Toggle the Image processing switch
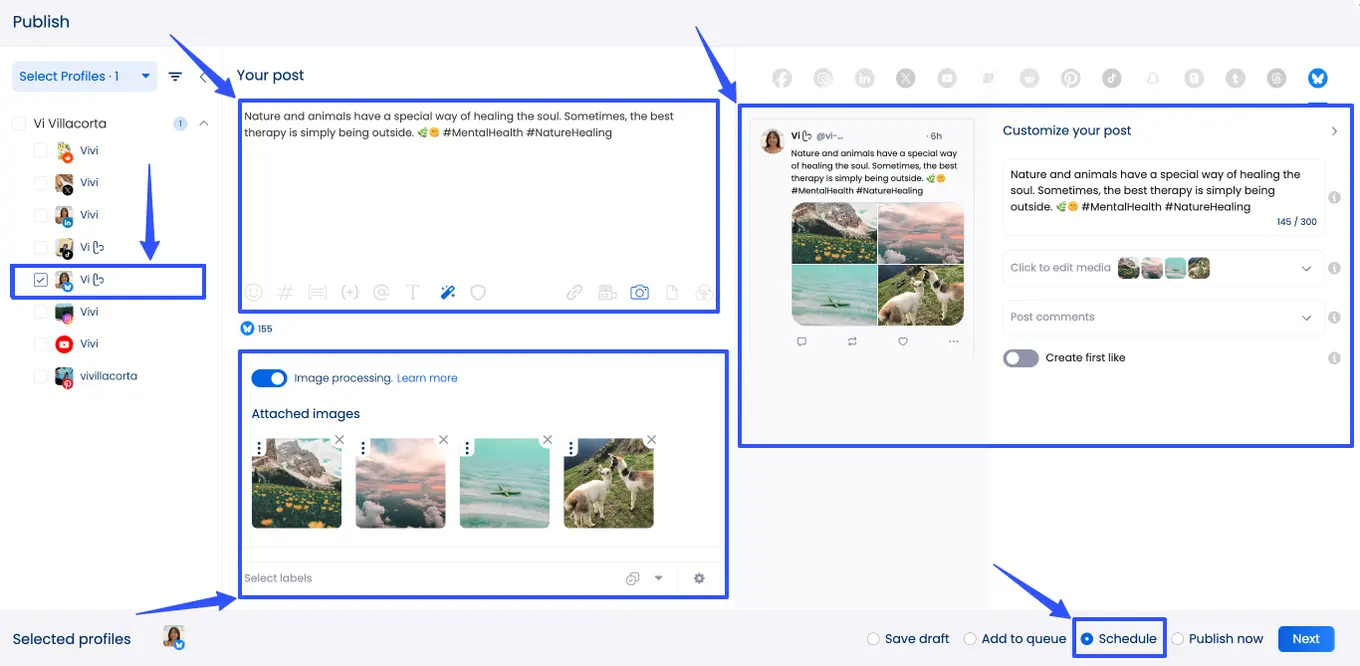The width and height of the screenshot is (1360, 666). [269, 378]
